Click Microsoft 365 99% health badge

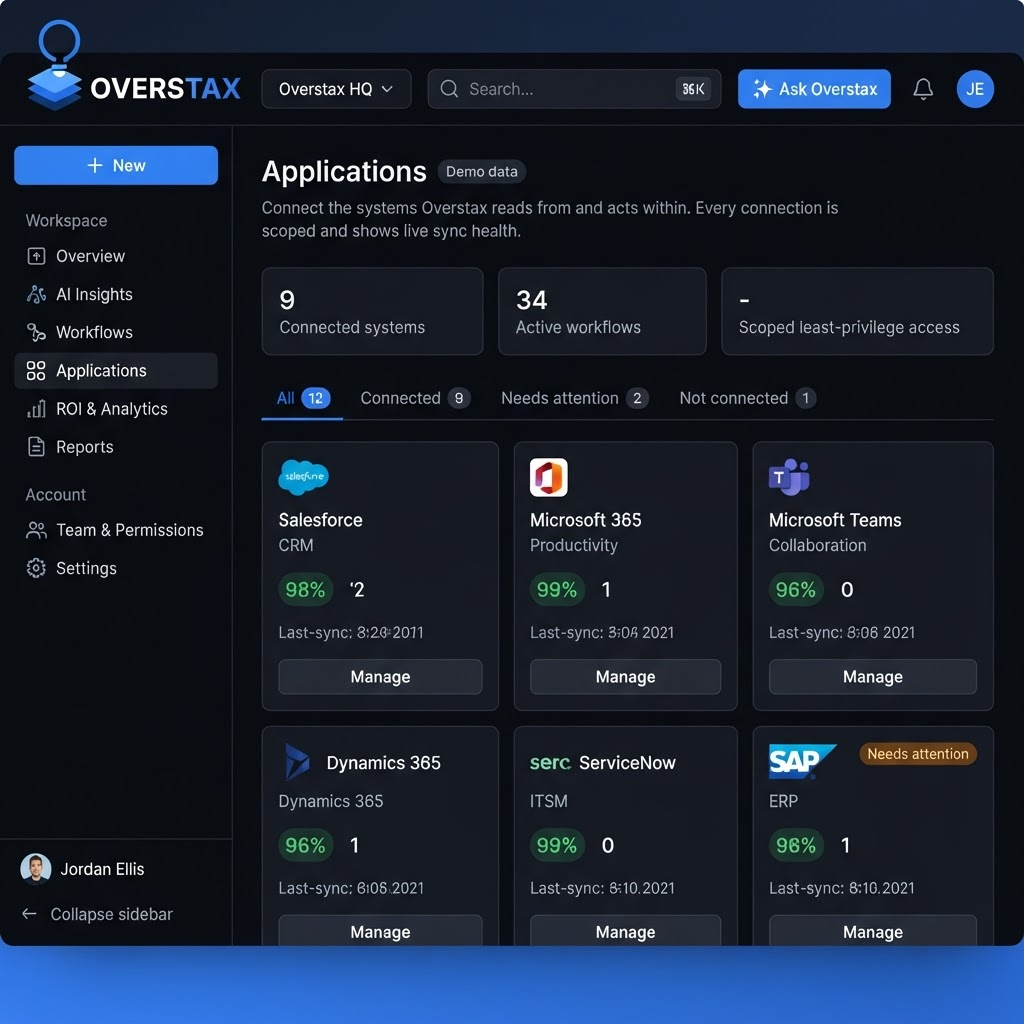click(x=556, y=590)
